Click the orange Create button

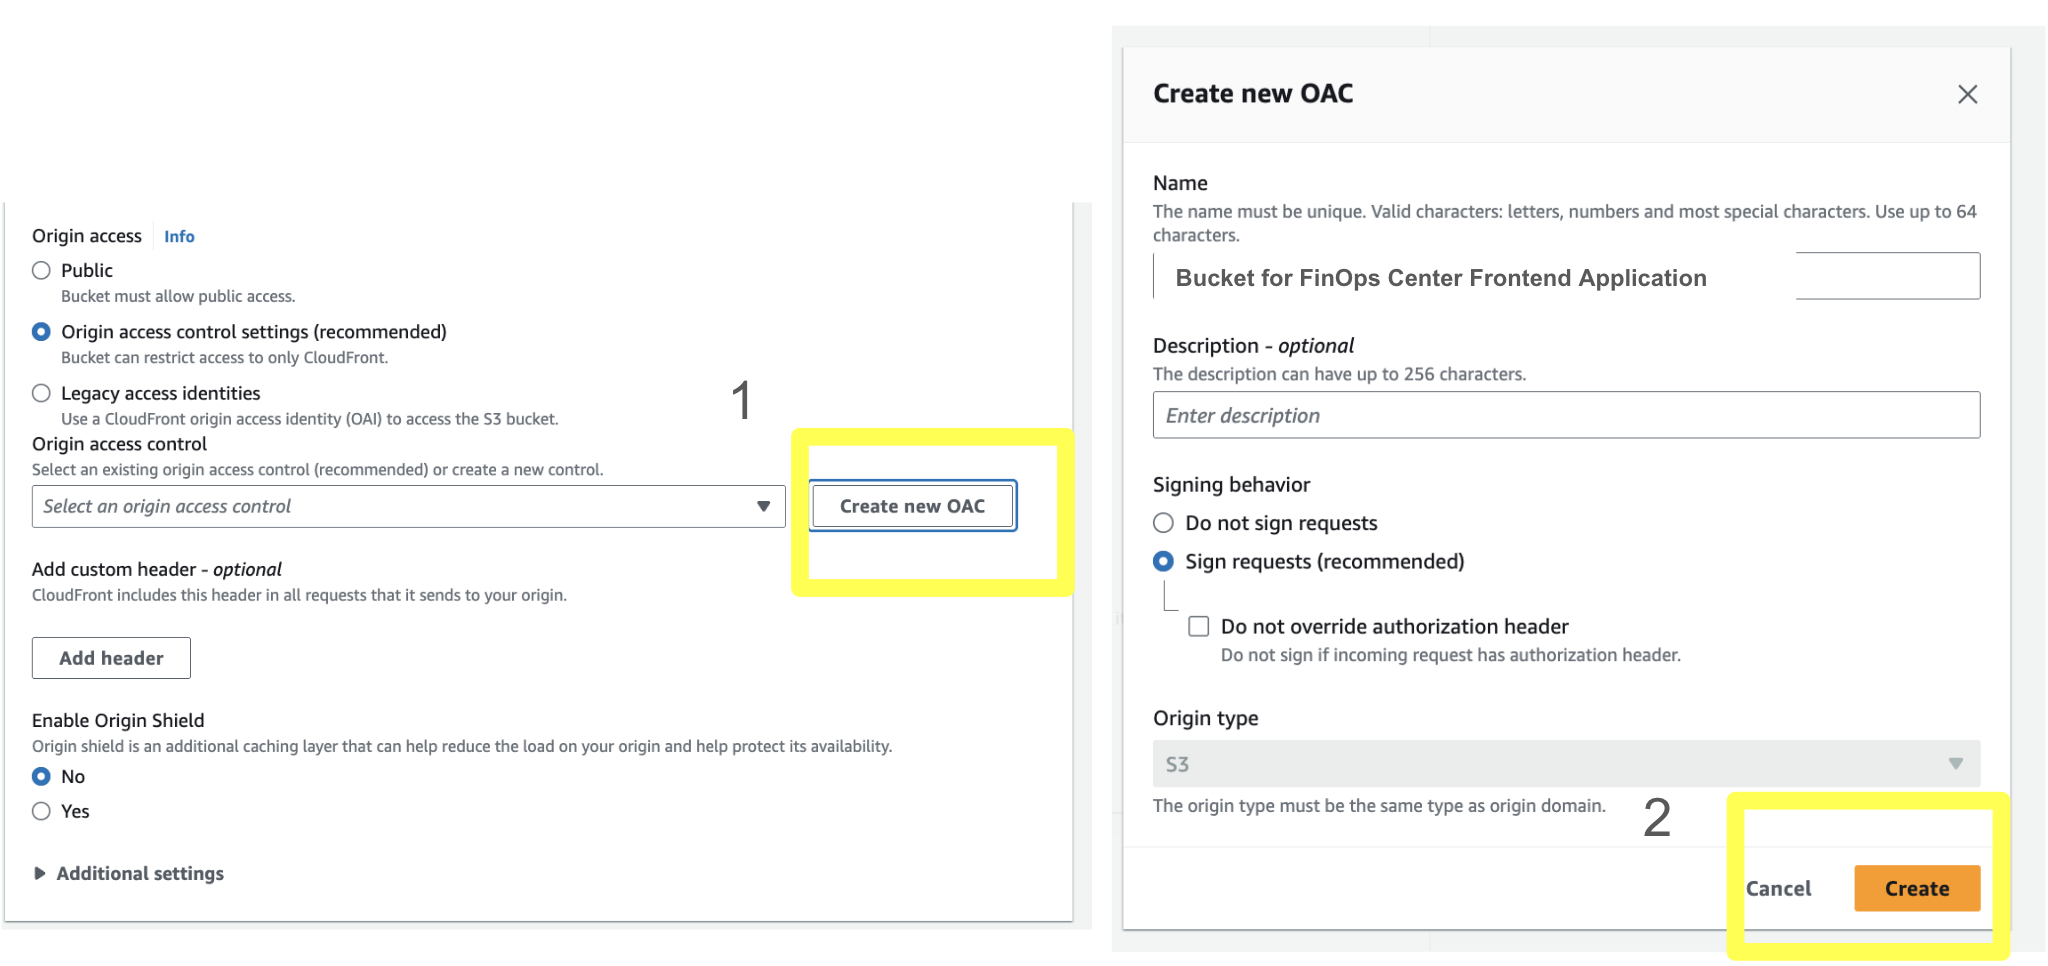click(x=1916, y=889)
